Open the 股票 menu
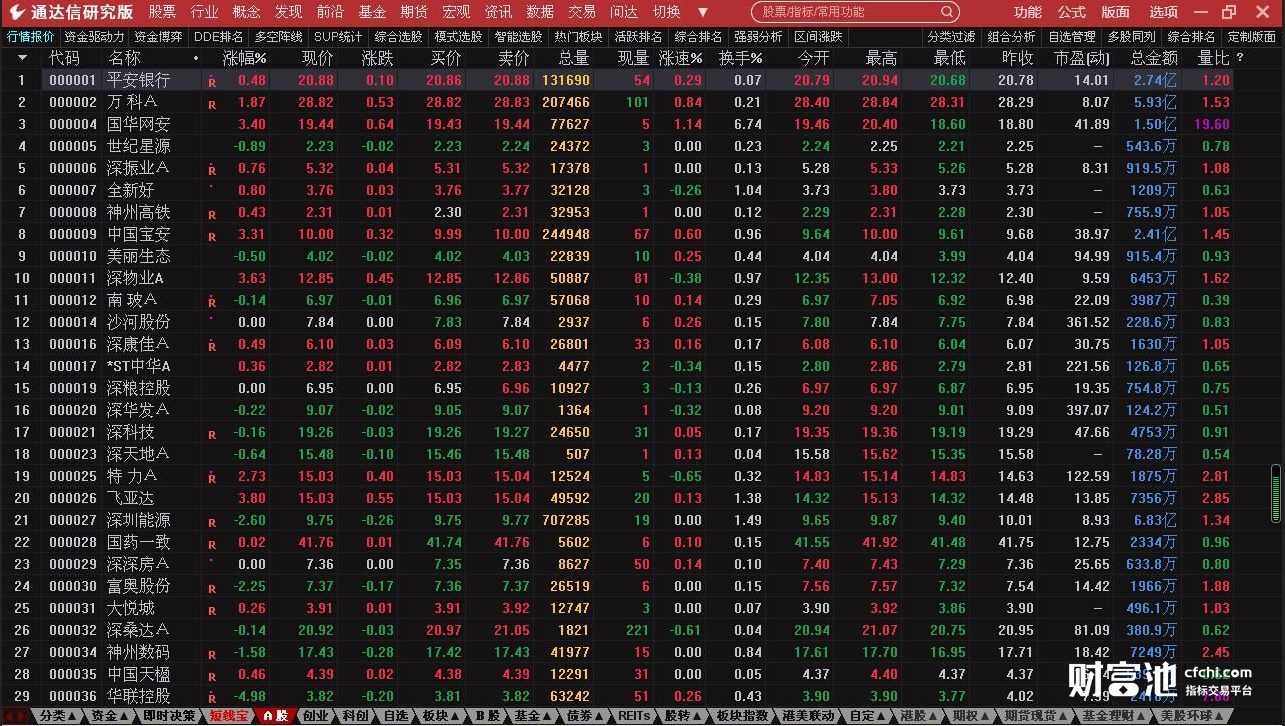The height and width of the screenshot is (726, 1285). (162, 12)
